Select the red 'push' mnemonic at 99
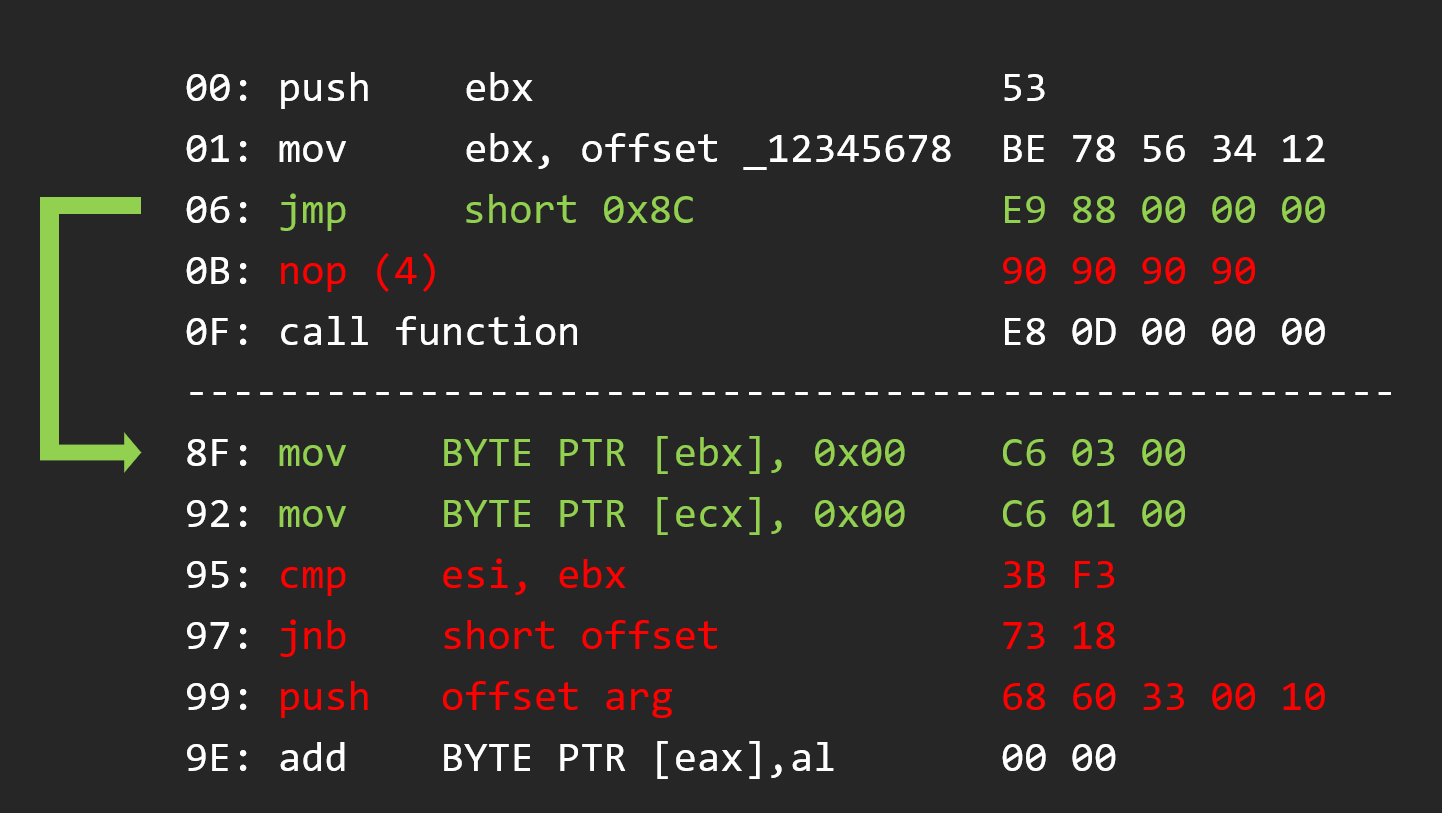Screen dimensions: 1442x813 324,699
